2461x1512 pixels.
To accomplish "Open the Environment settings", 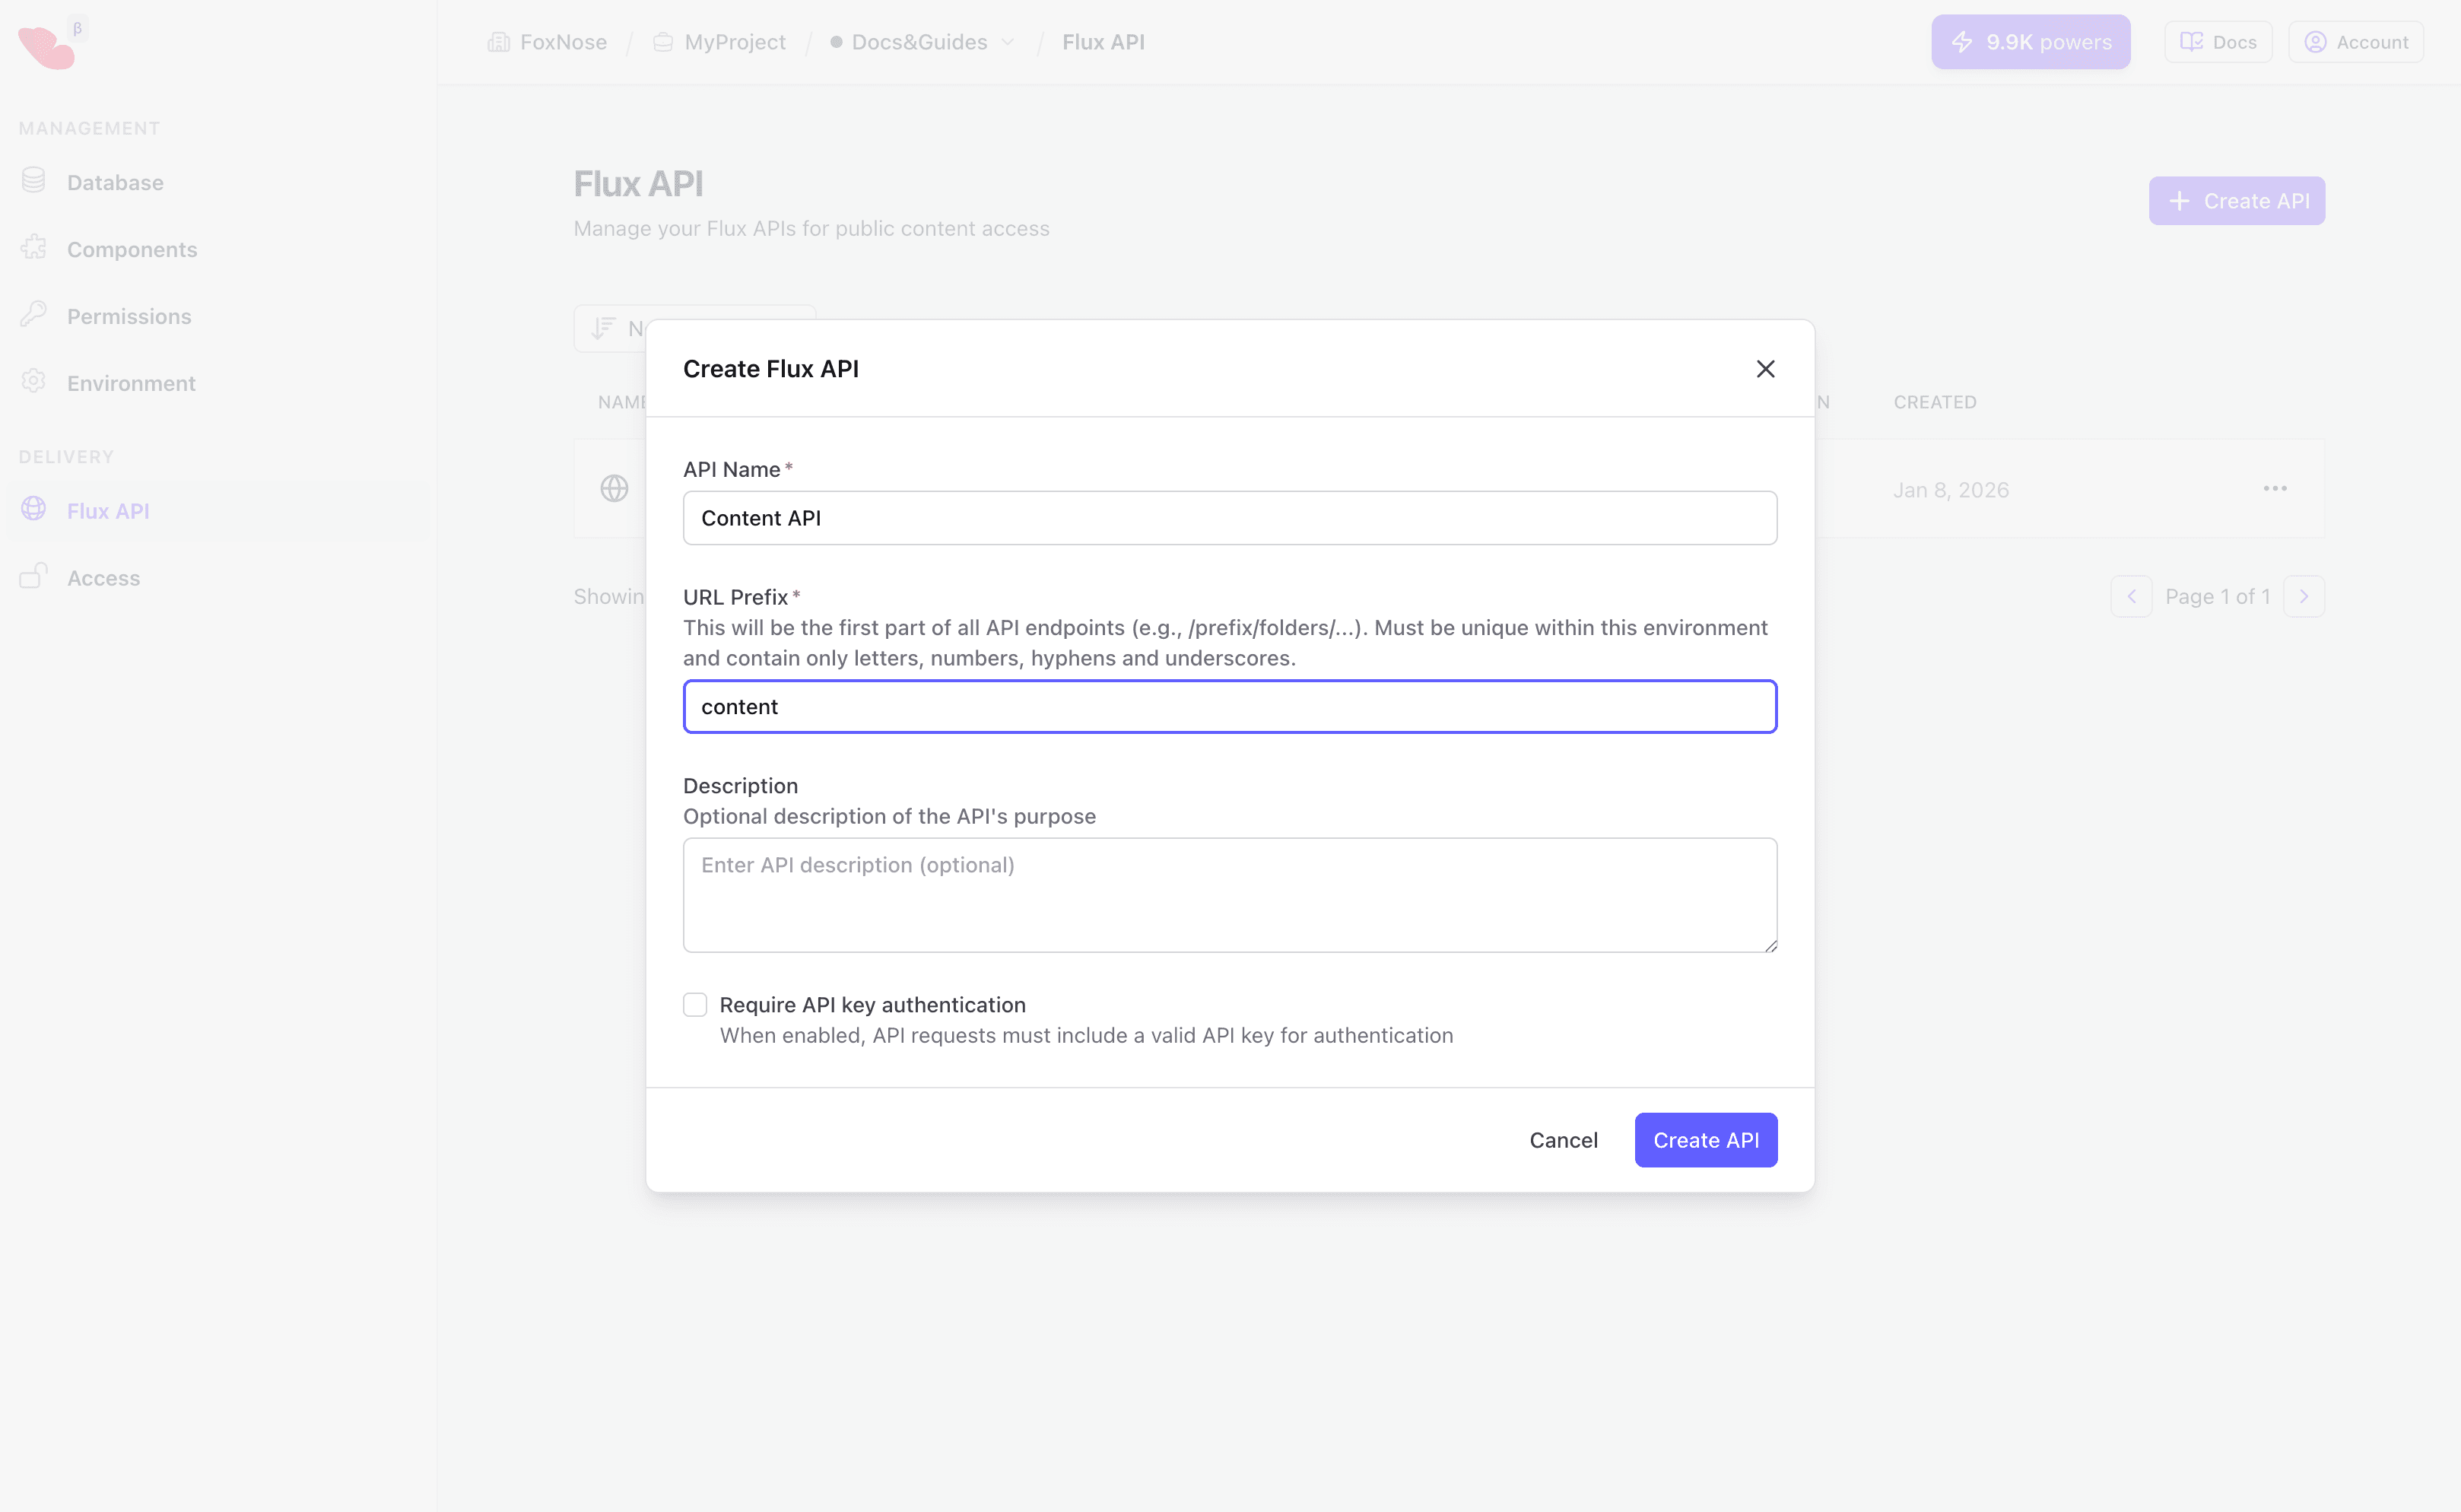I will tap(131, 383).
